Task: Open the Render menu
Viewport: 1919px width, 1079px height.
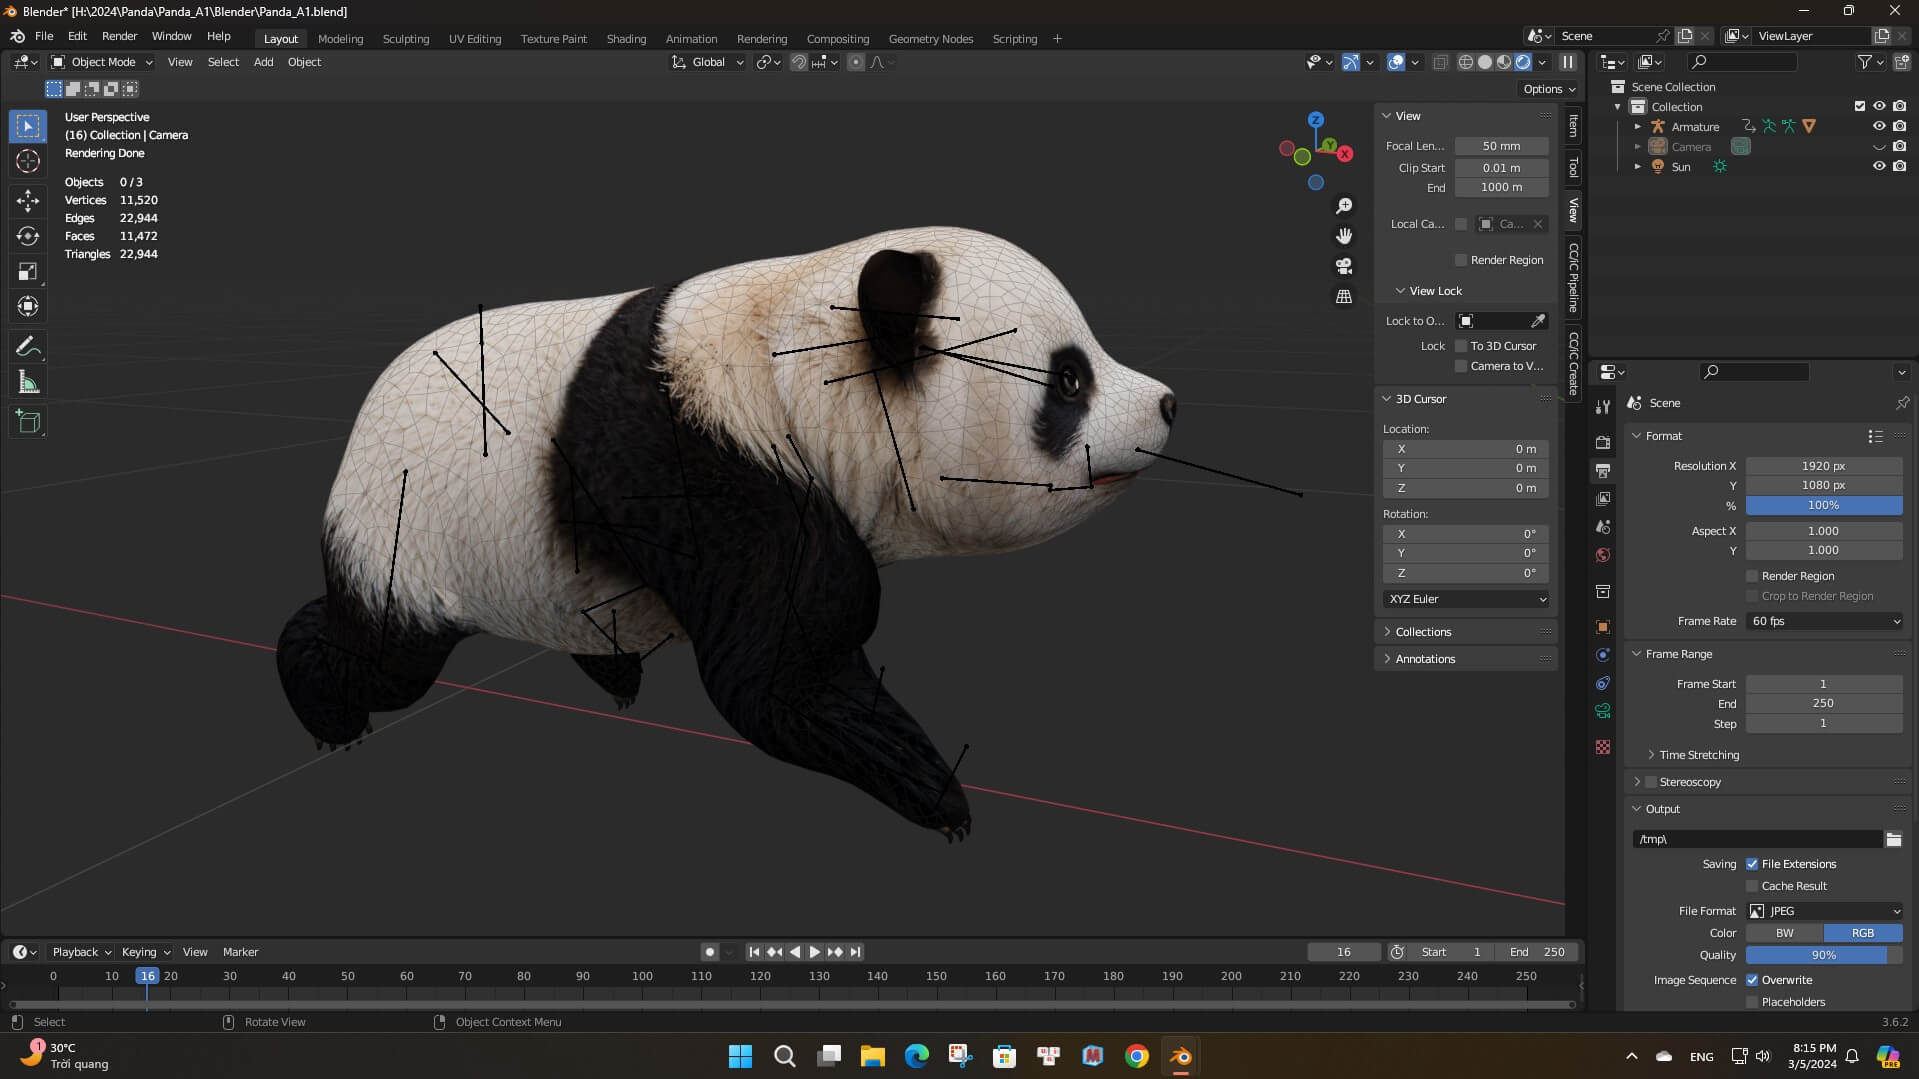Action: pyautogui.click(x=119, y=36)
